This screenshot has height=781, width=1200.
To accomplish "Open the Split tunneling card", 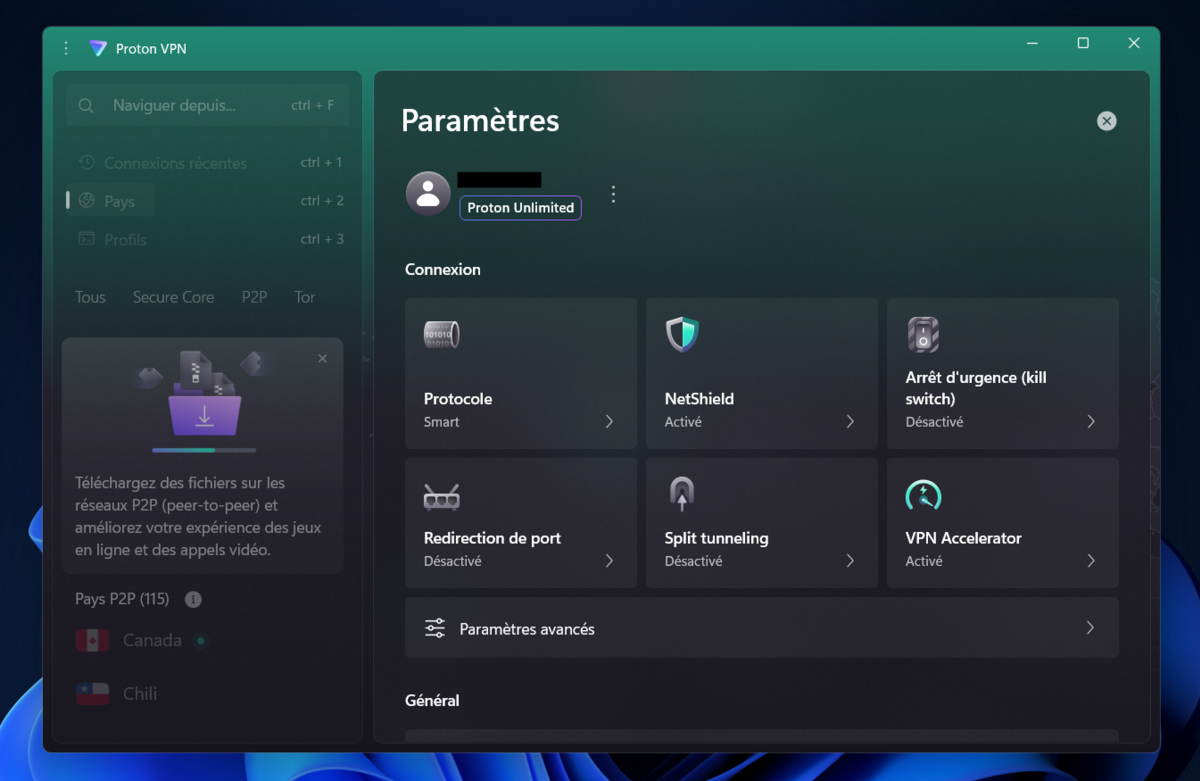I will pyautogui.click(x=762, y=523).
